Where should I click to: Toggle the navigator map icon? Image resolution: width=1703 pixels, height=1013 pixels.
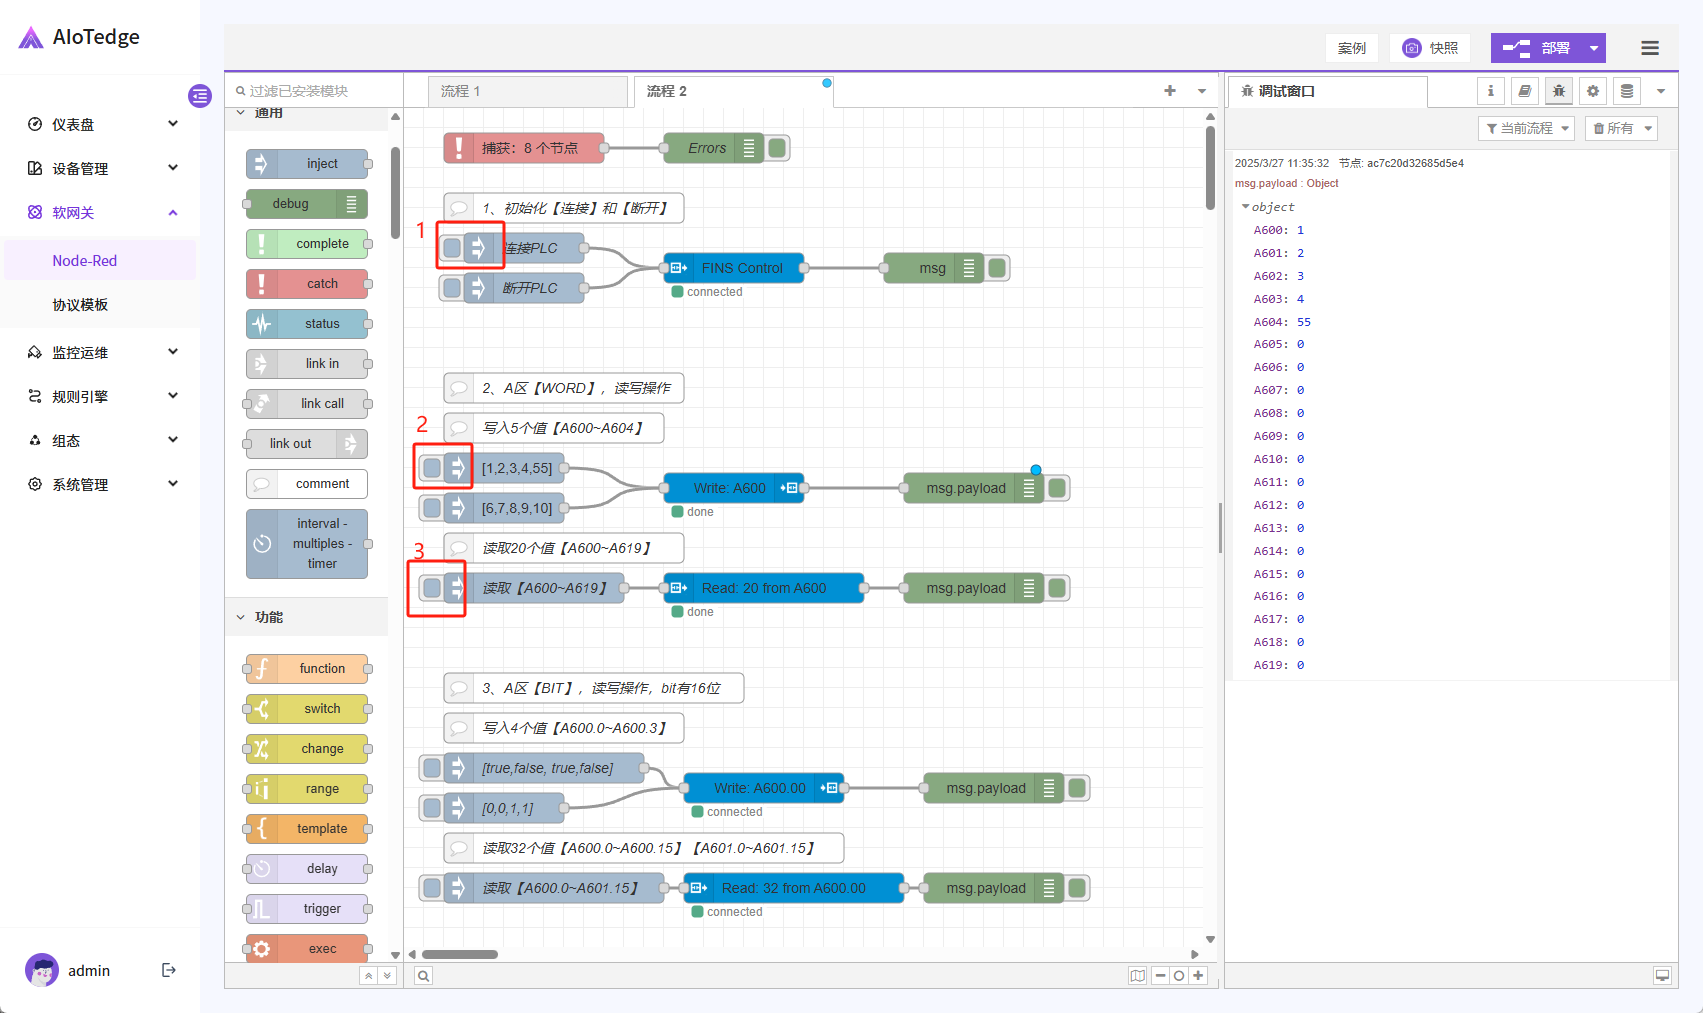coord(1137,976)
